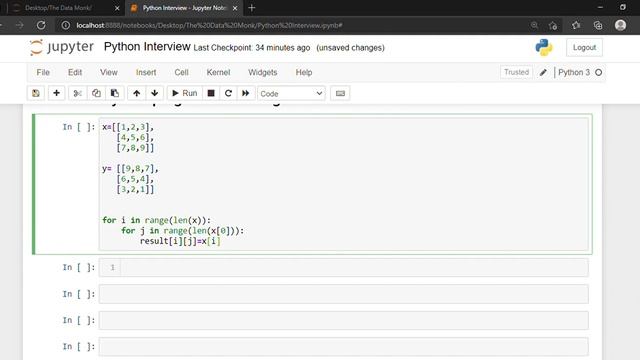The height and width of the screenshot is (360, 640).
Task: Close the Python Interview browser tab
Action: tap(235, 8)
